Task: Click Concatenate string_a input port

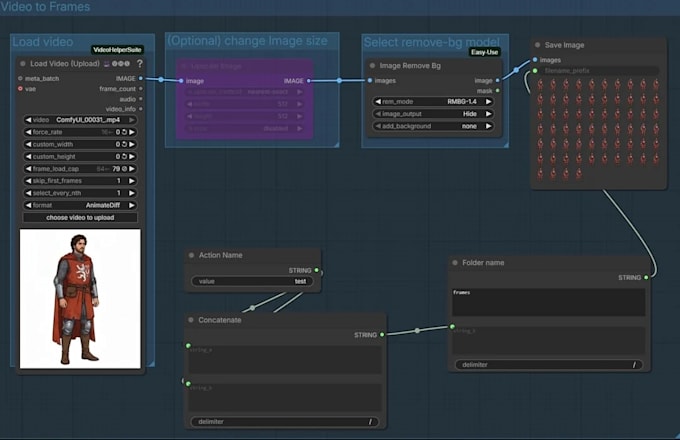Action: (188, 345)
